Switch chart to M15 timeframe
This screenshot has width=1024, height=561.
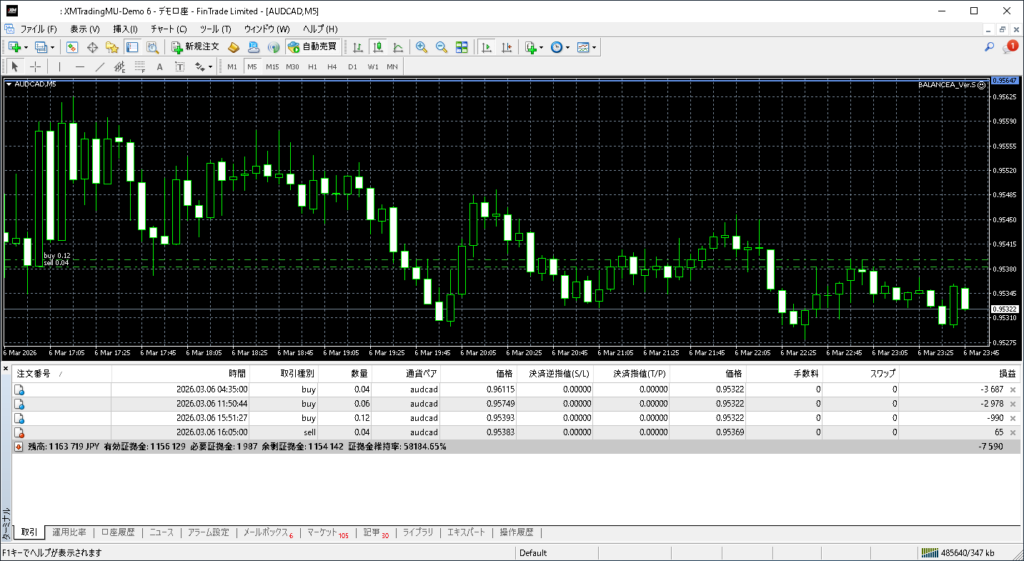[x=272, y=66]
